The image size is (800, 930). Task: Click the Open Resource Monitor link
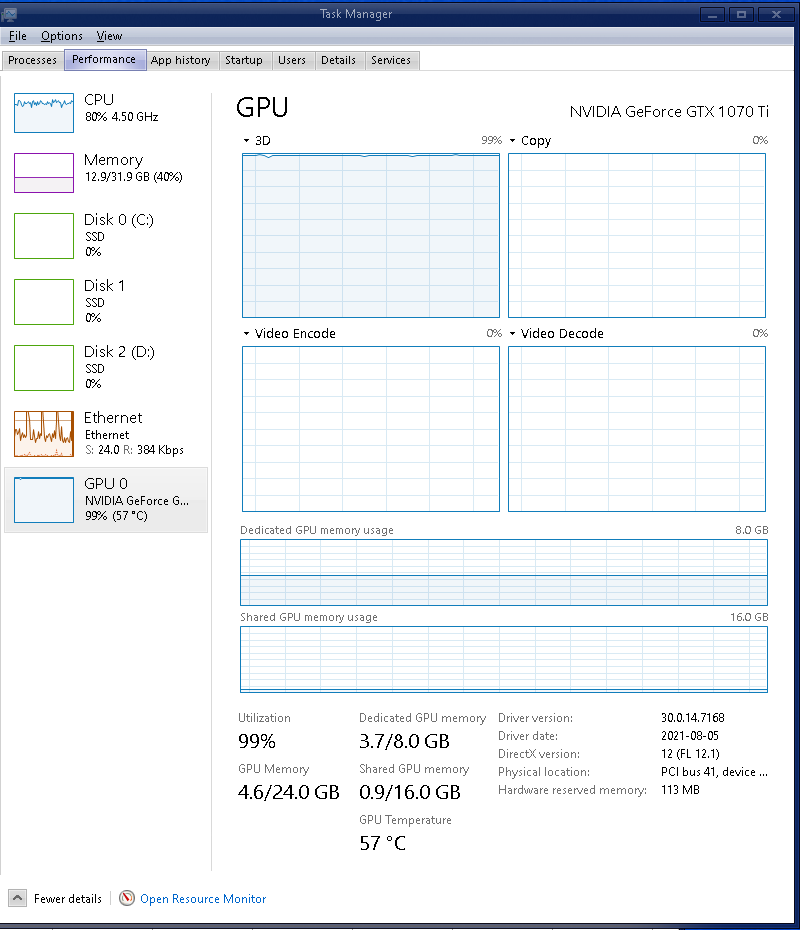click(203, 899)
